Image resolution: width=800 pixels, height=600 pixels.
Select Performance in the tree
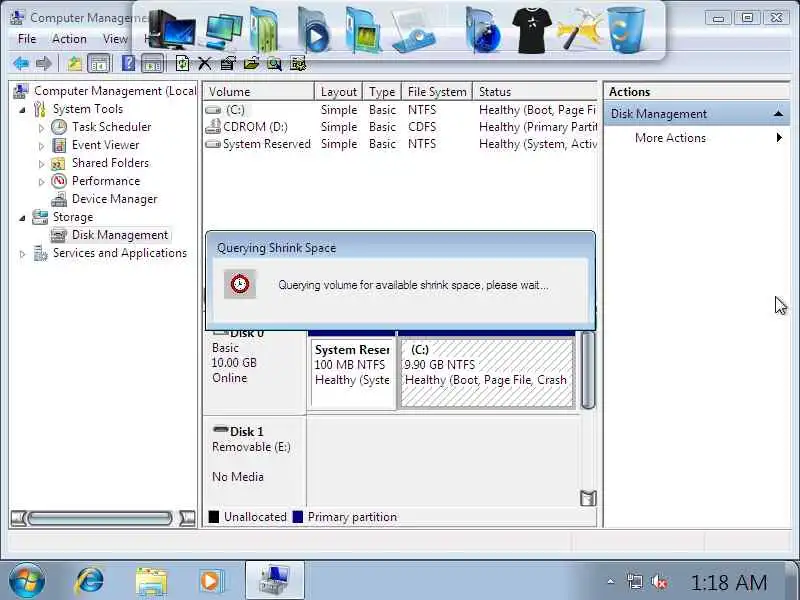pos(106,181)
